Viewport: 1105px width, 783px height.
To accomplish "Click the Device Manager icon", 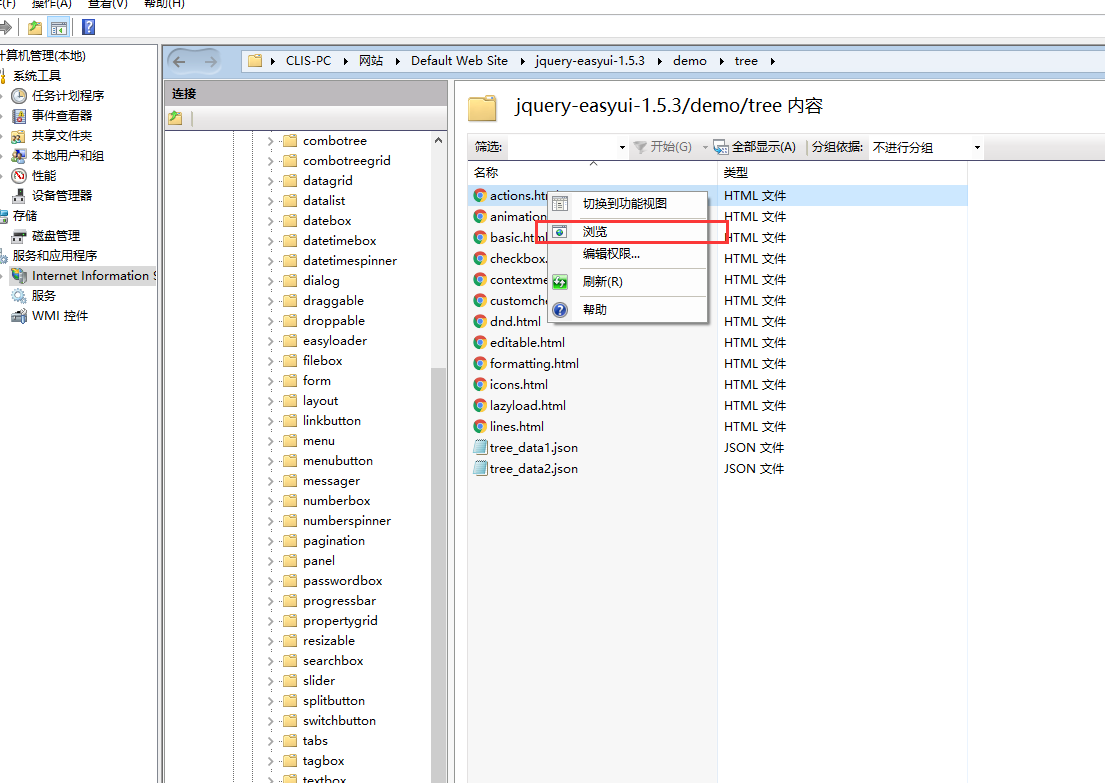I will point(19,196).
